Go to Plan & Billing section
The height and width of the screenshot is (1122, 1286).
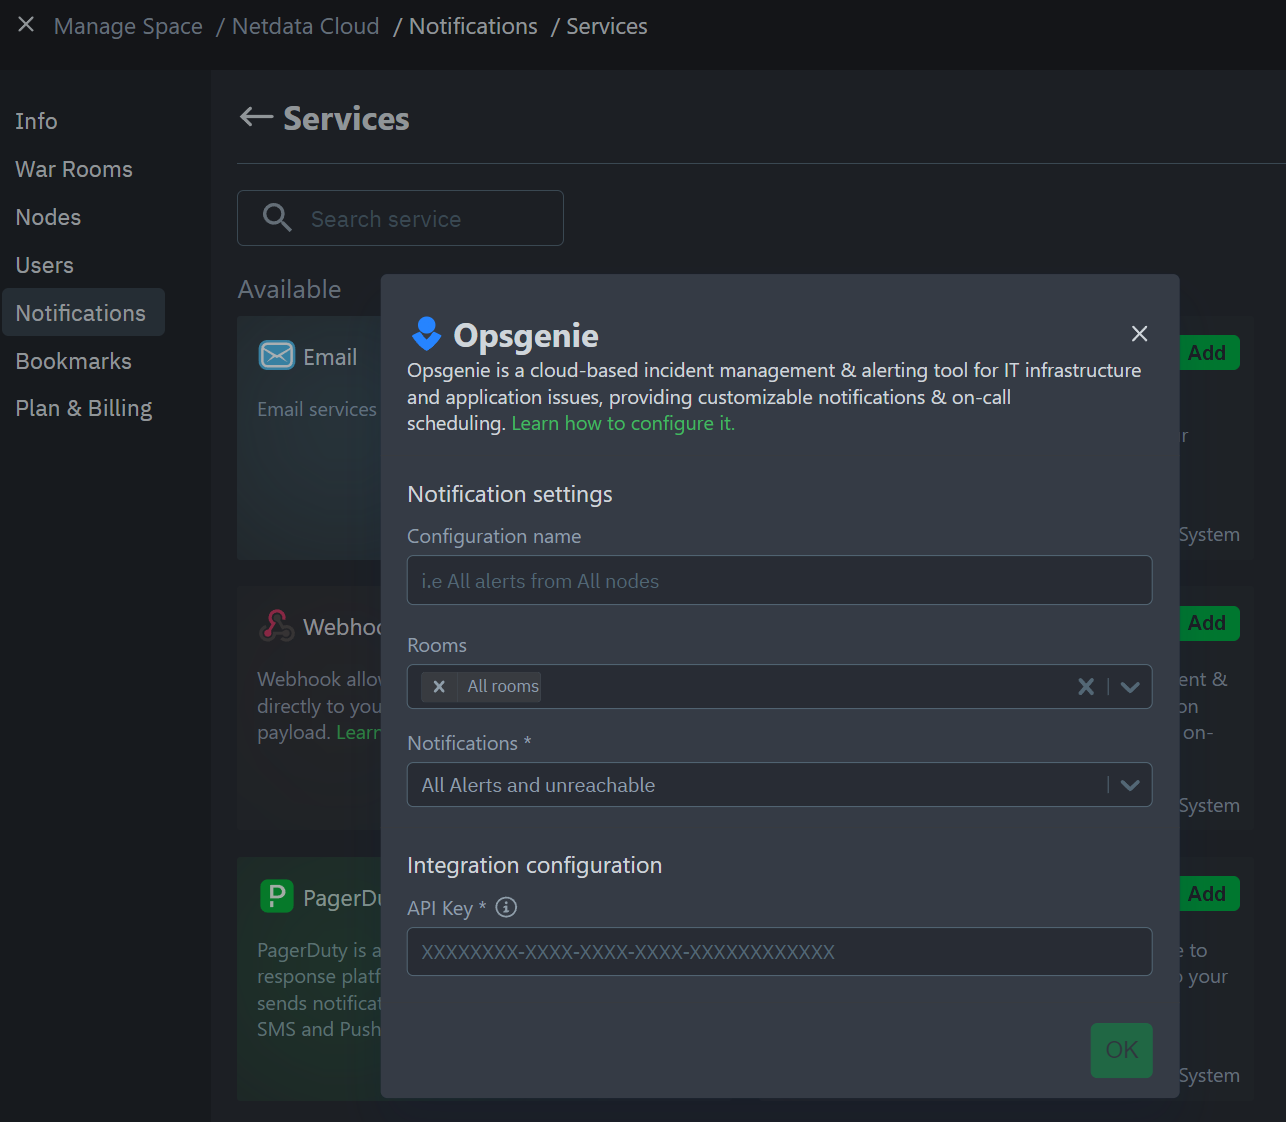coord(84,409)
